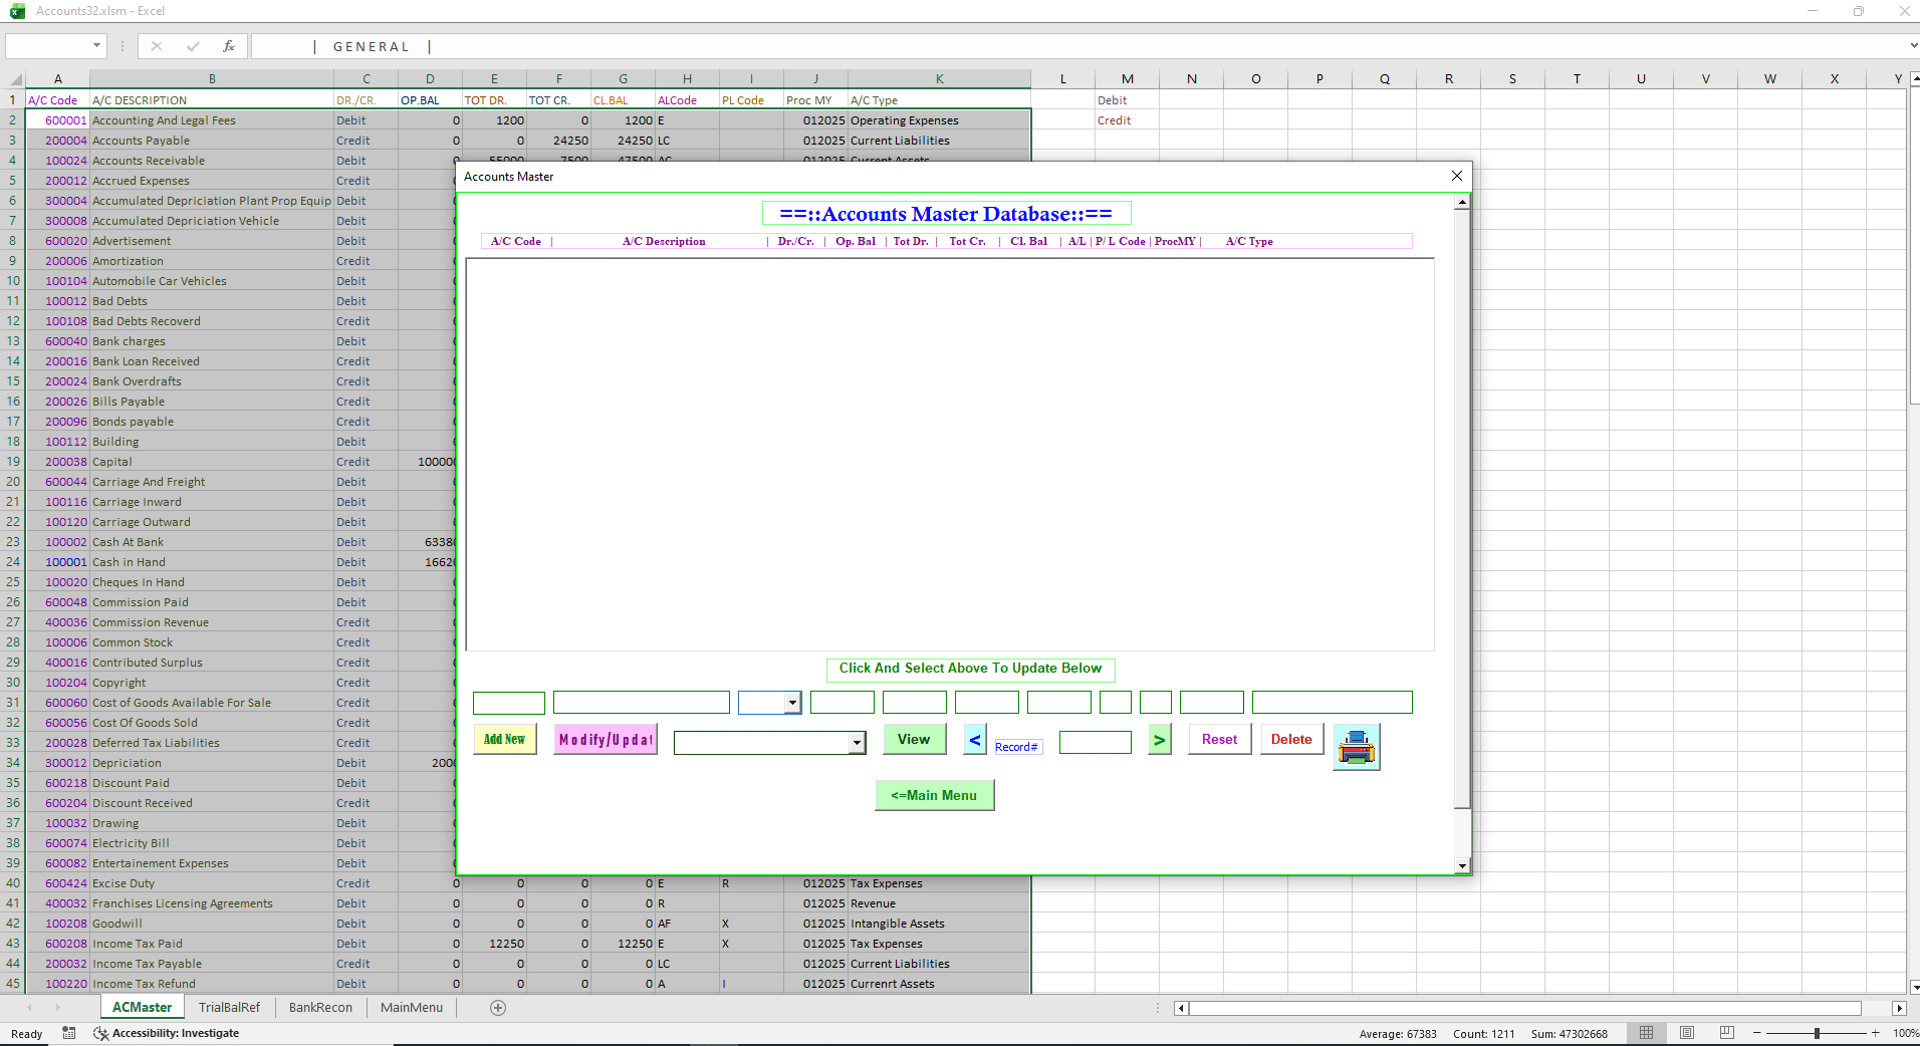Screen dimensions: 1920x1046
Task: Click the <=Main Menu button
Action: click(x=934, y=795)
